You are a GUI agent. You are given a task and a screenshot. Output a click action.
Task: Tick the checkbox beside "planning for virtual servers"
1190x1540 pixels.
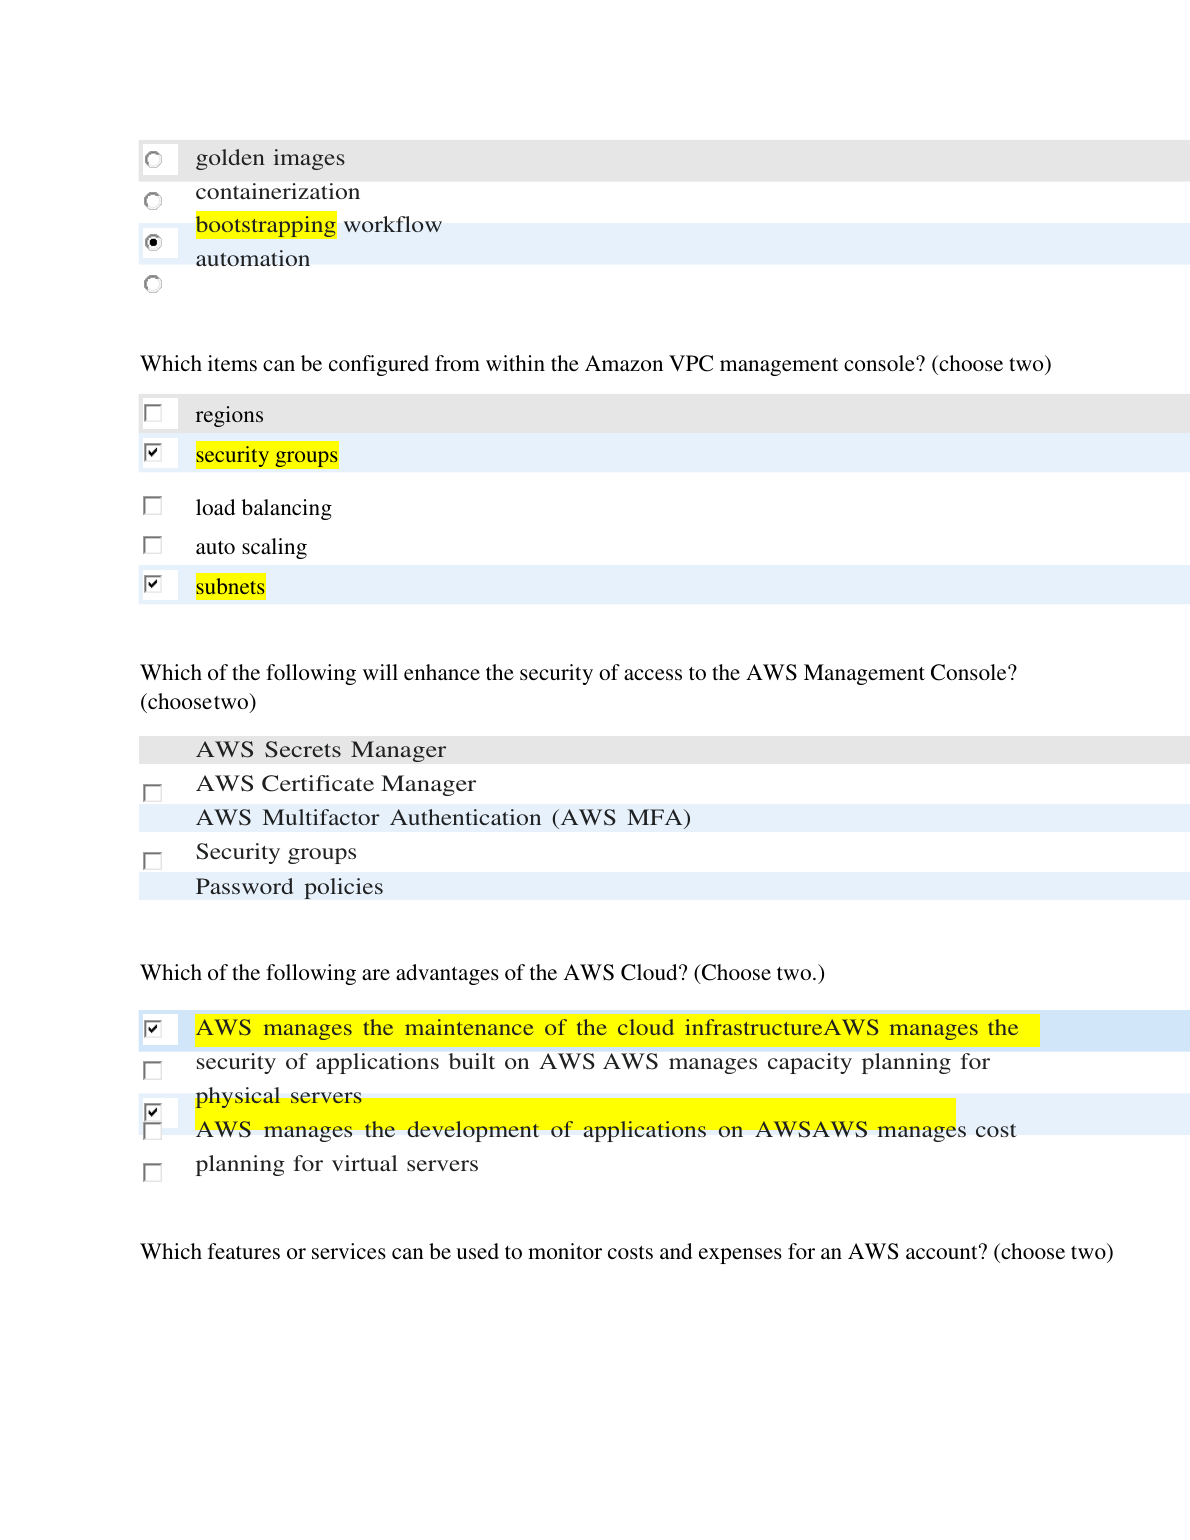point(153,1172)
